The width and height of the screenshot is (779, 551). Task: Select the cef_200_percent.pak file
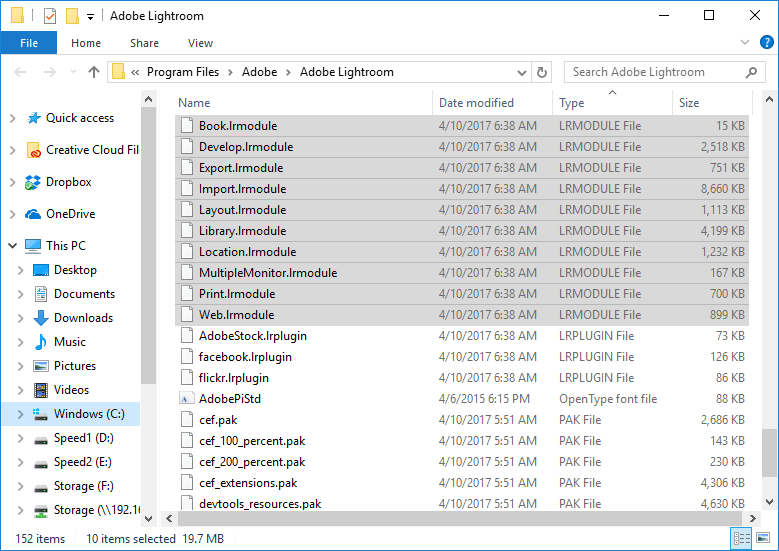point(462,462)
